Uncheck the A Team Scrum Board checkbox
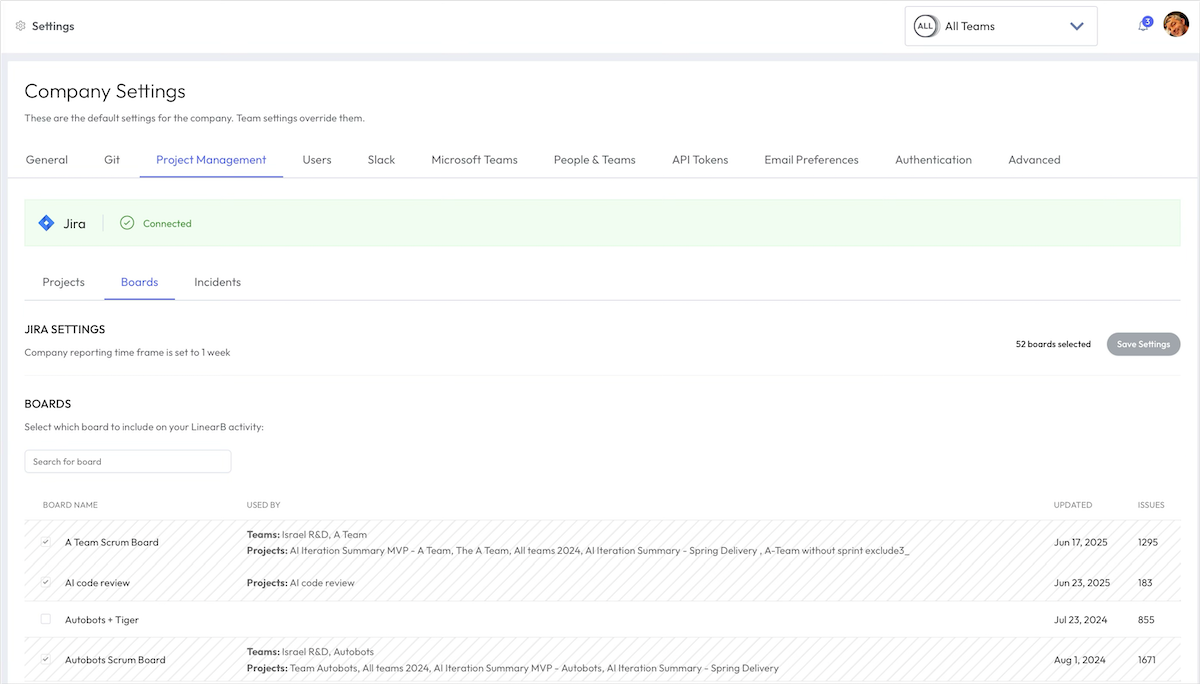 (x=45, y=542)
